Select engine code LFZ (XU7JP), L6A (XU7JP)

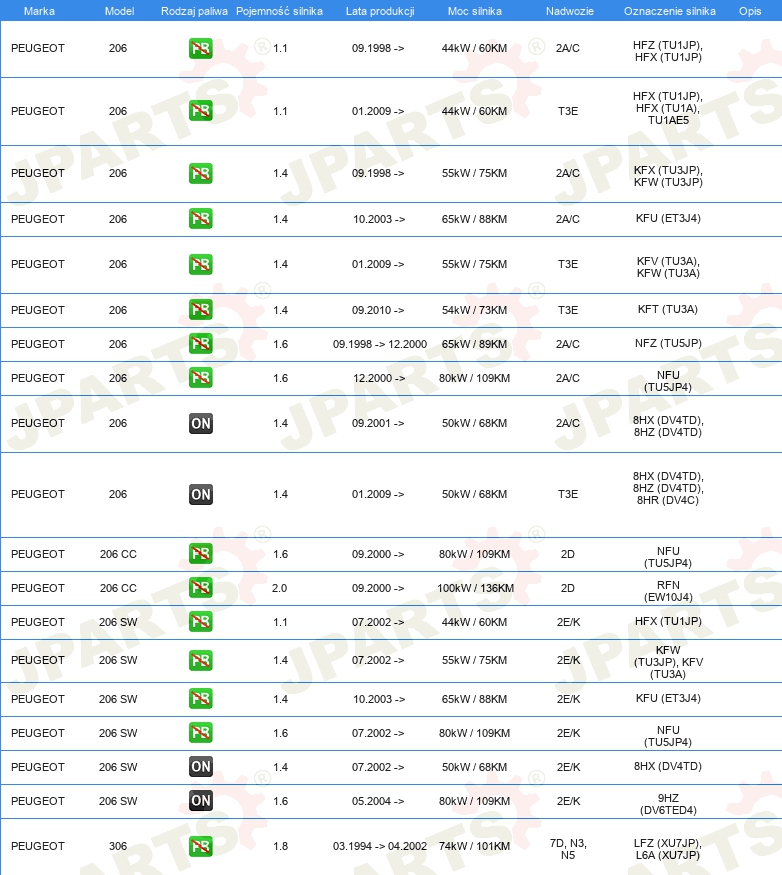point(668,849)
